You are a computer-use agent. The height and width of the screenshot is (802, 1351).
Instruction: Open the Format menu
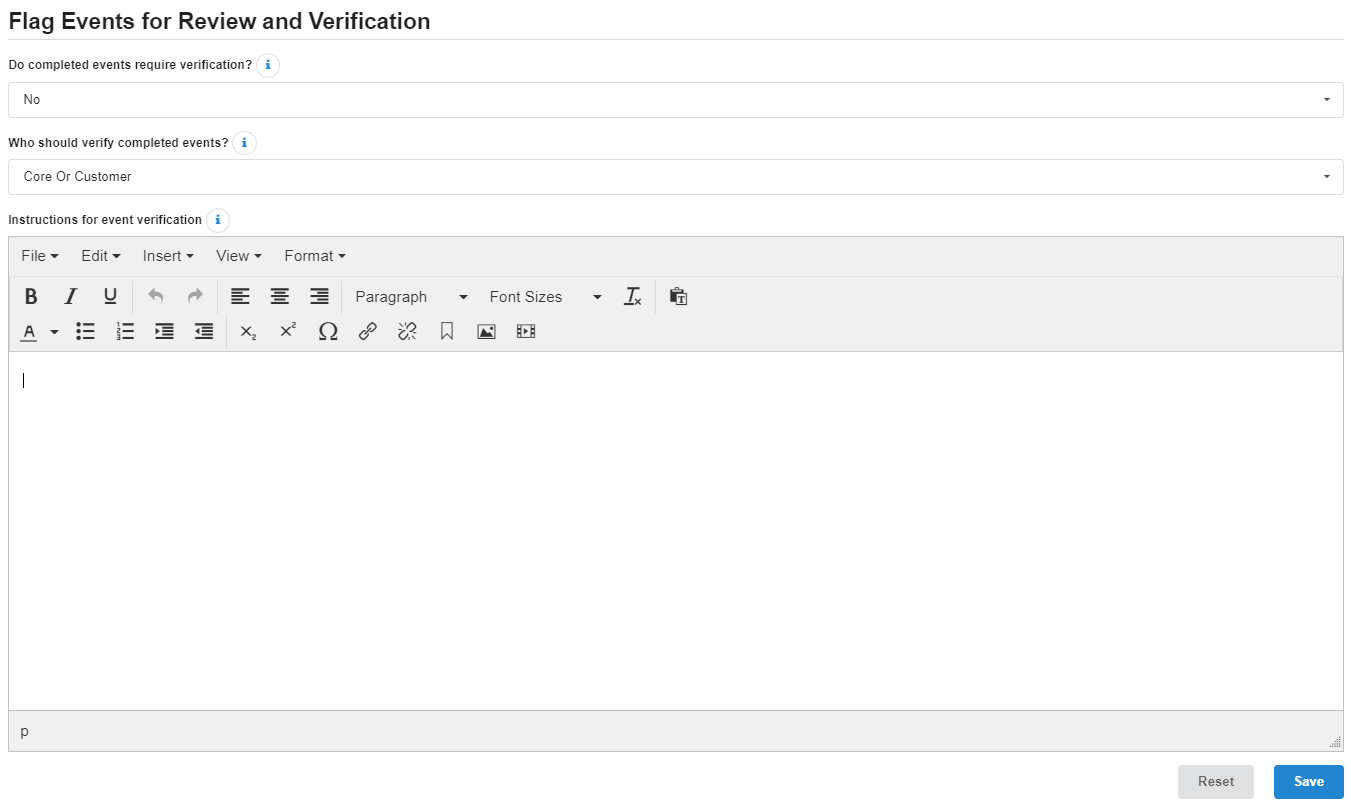[x=315, y=256]
